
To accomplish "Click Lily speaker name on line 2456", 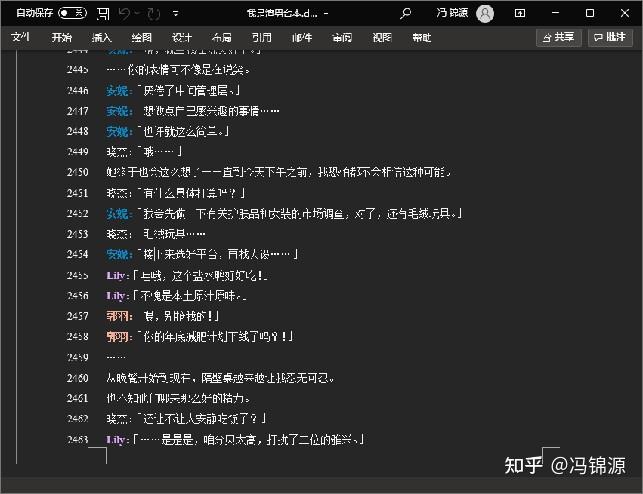I will (116, 296).
